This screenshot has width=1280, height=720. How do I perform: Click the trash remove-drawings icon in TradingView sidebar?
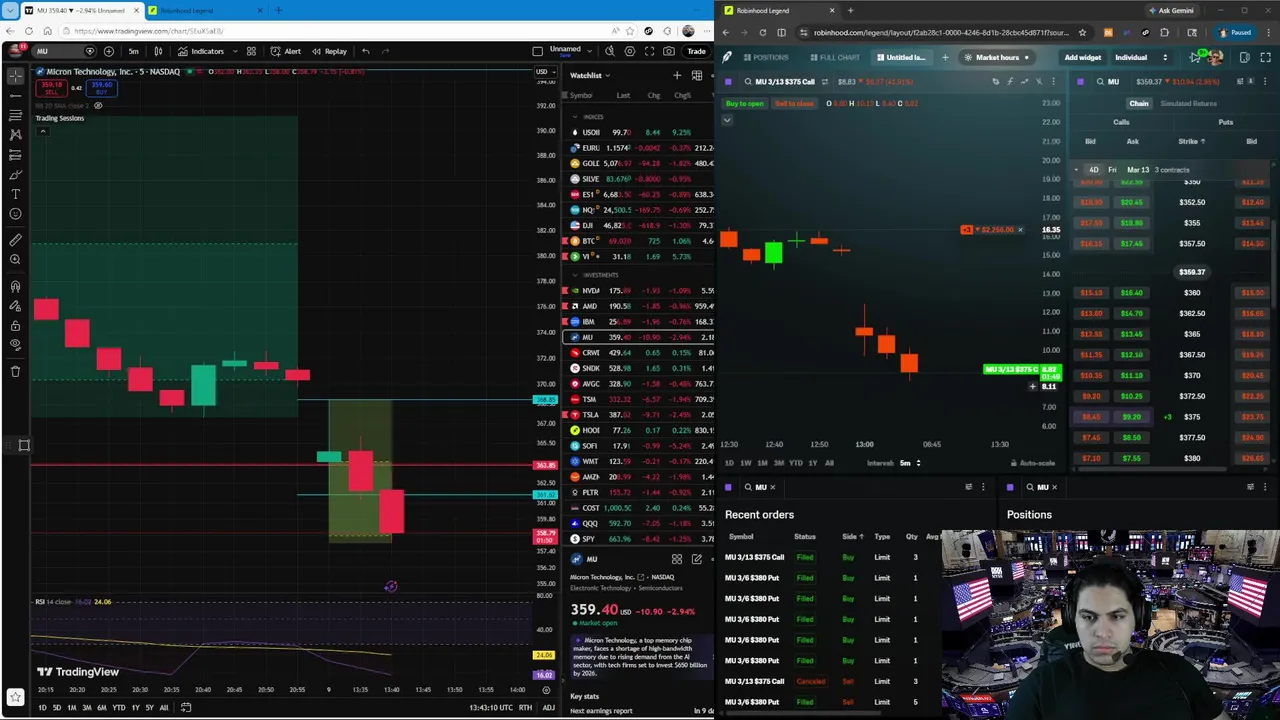[x=15, y=371]
